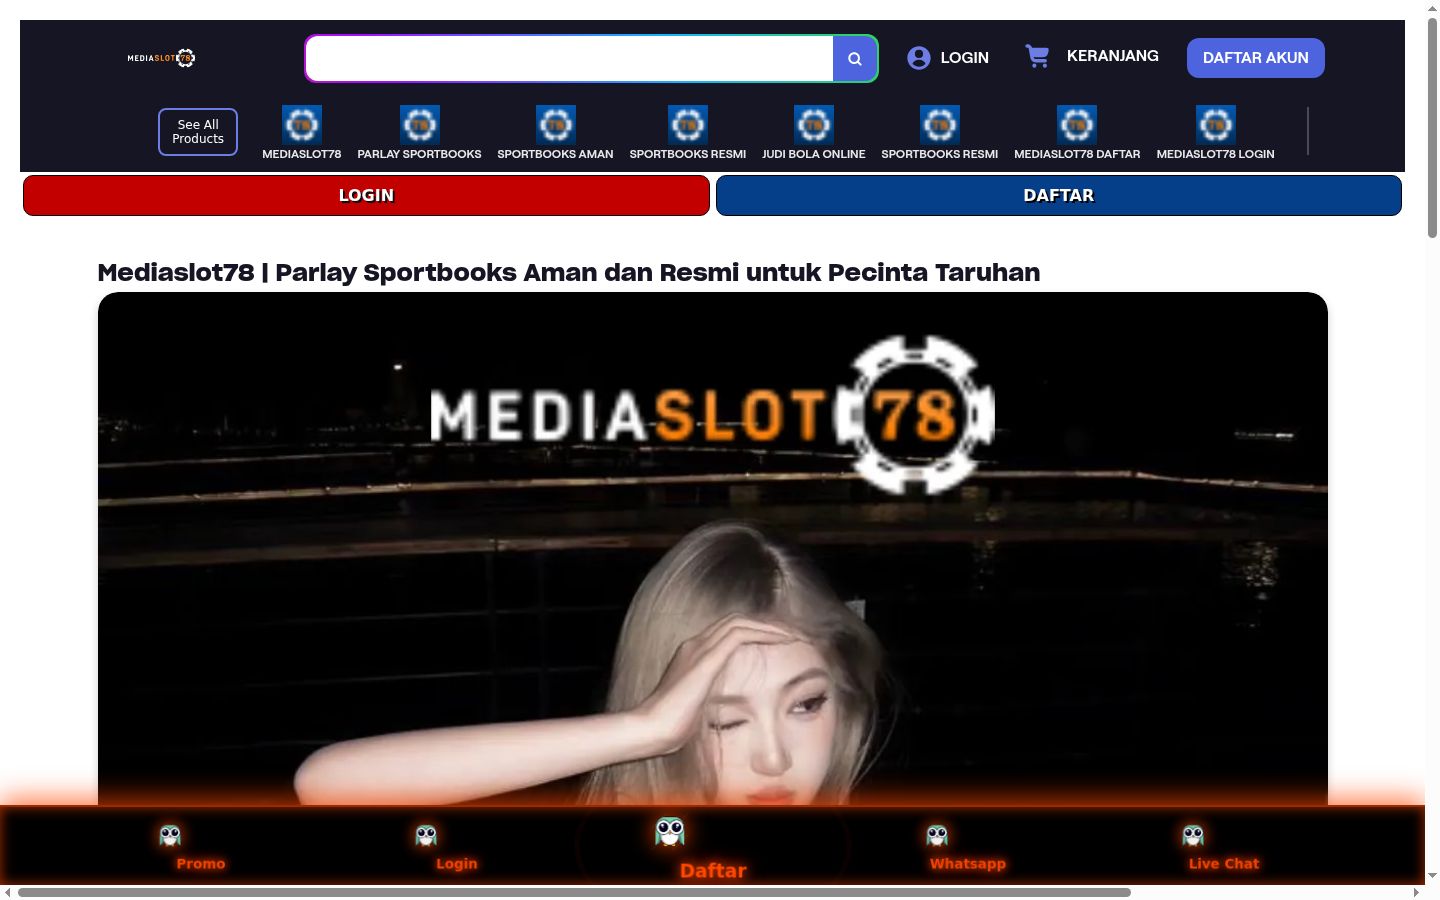Click the vertical scrollbar down arrow

[x=1432, y=875]
